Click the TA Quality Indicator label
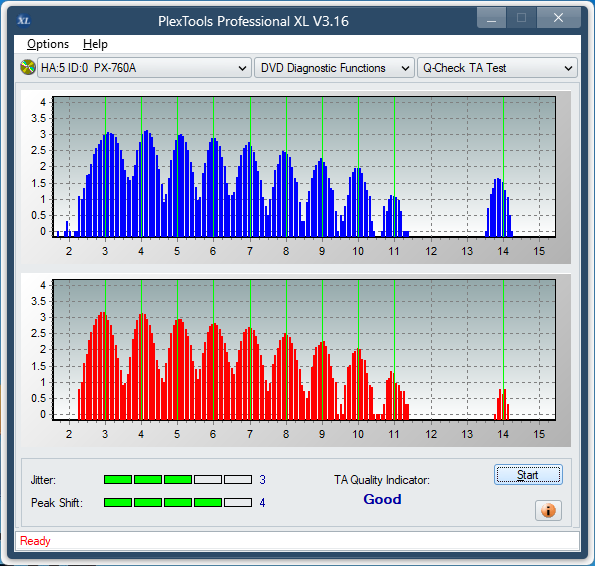The height and width of the screenshot is (566, 595). (x=382, y=480)
